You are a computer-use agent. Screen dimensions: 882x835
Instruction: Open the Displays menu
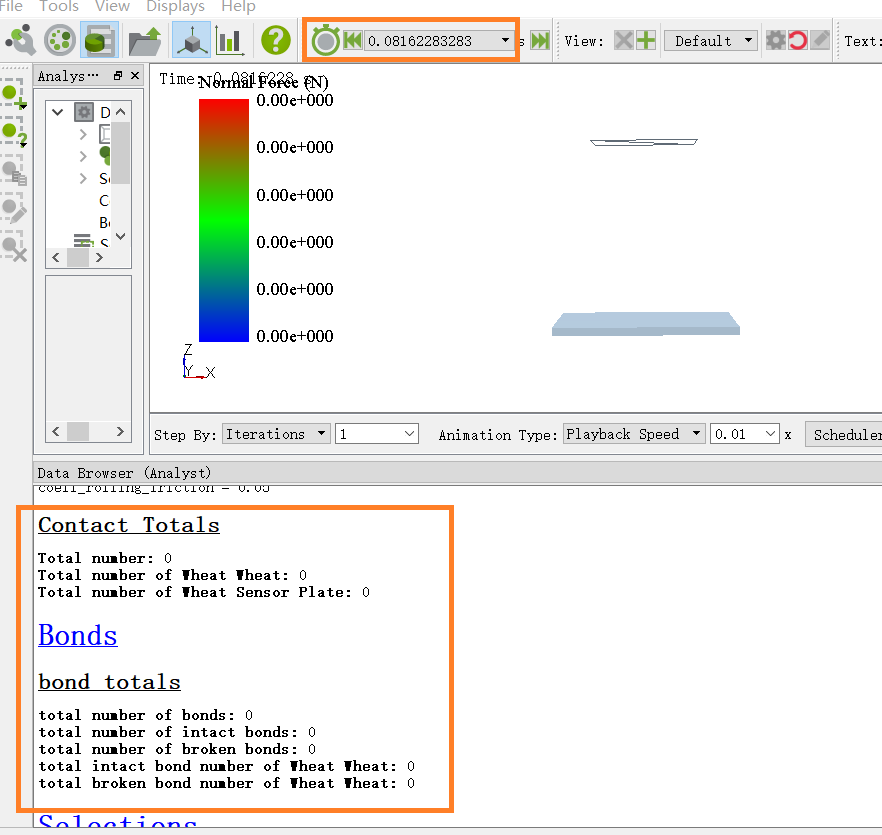point(176,6)
